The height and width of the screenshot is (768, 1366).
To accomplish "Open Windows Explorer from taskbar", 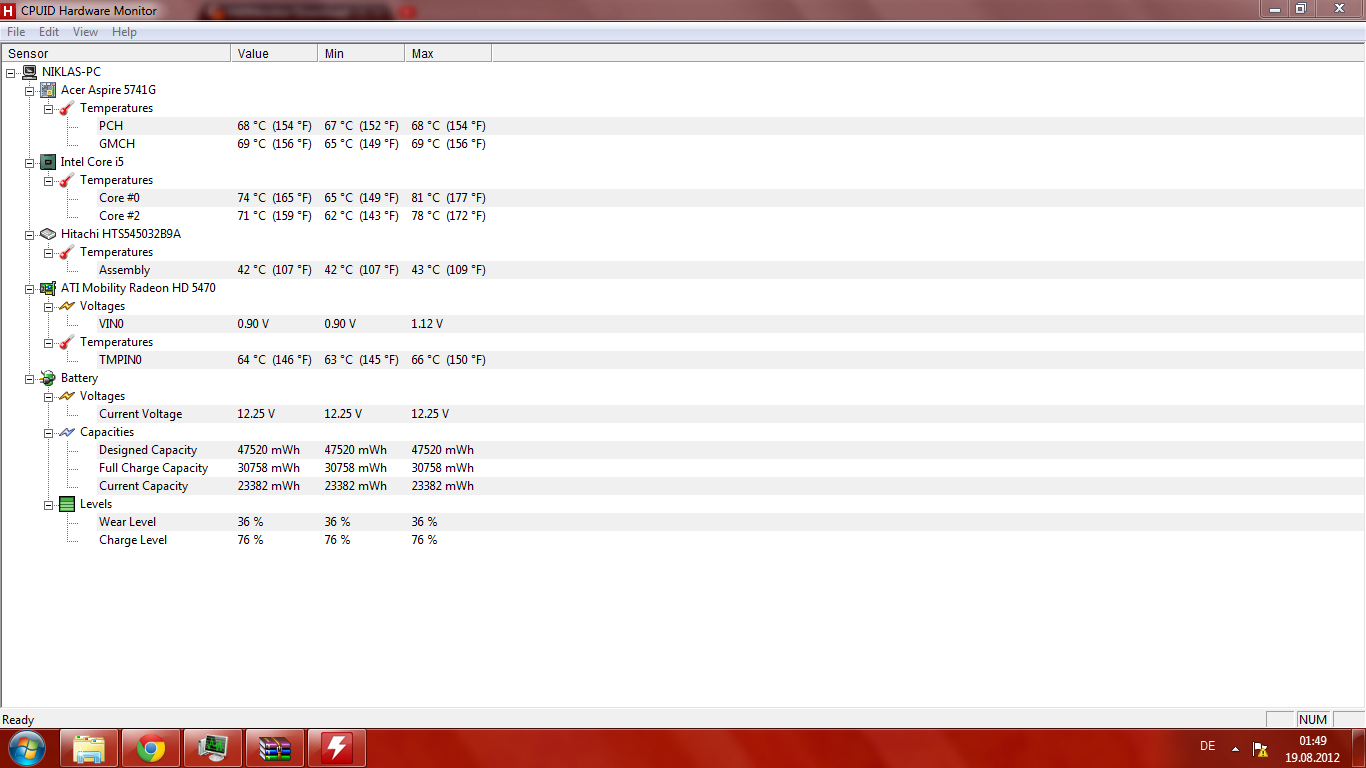I will tap(89, 748).
